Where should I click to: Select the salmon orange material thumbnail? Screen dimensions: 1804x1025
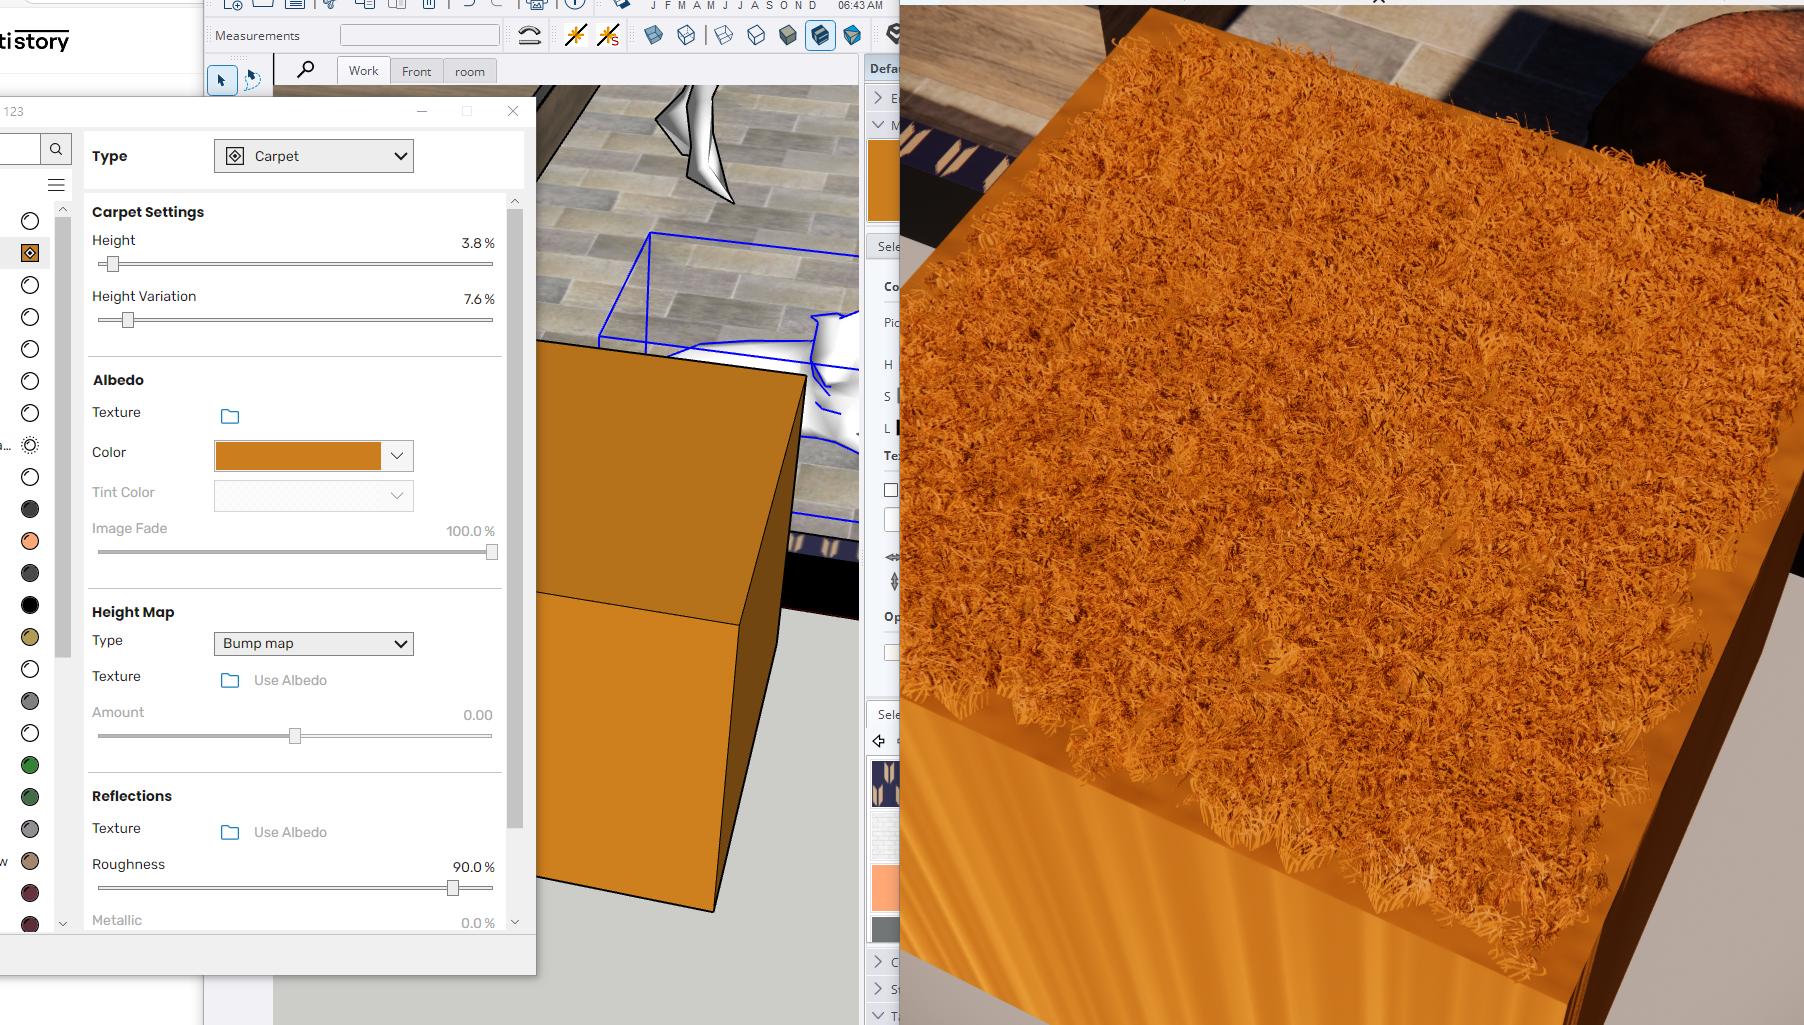(886, 888)
